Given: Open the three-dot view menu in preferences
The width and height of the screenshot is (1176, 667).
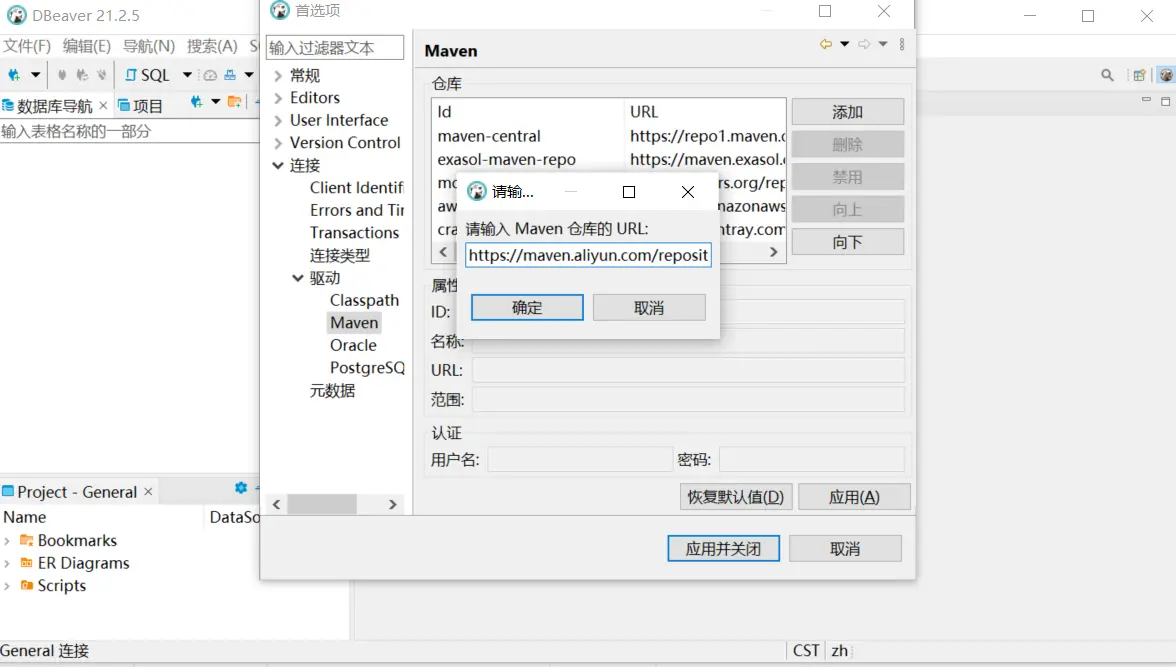Looking at the screenshot, I should [x=902, y=44].
